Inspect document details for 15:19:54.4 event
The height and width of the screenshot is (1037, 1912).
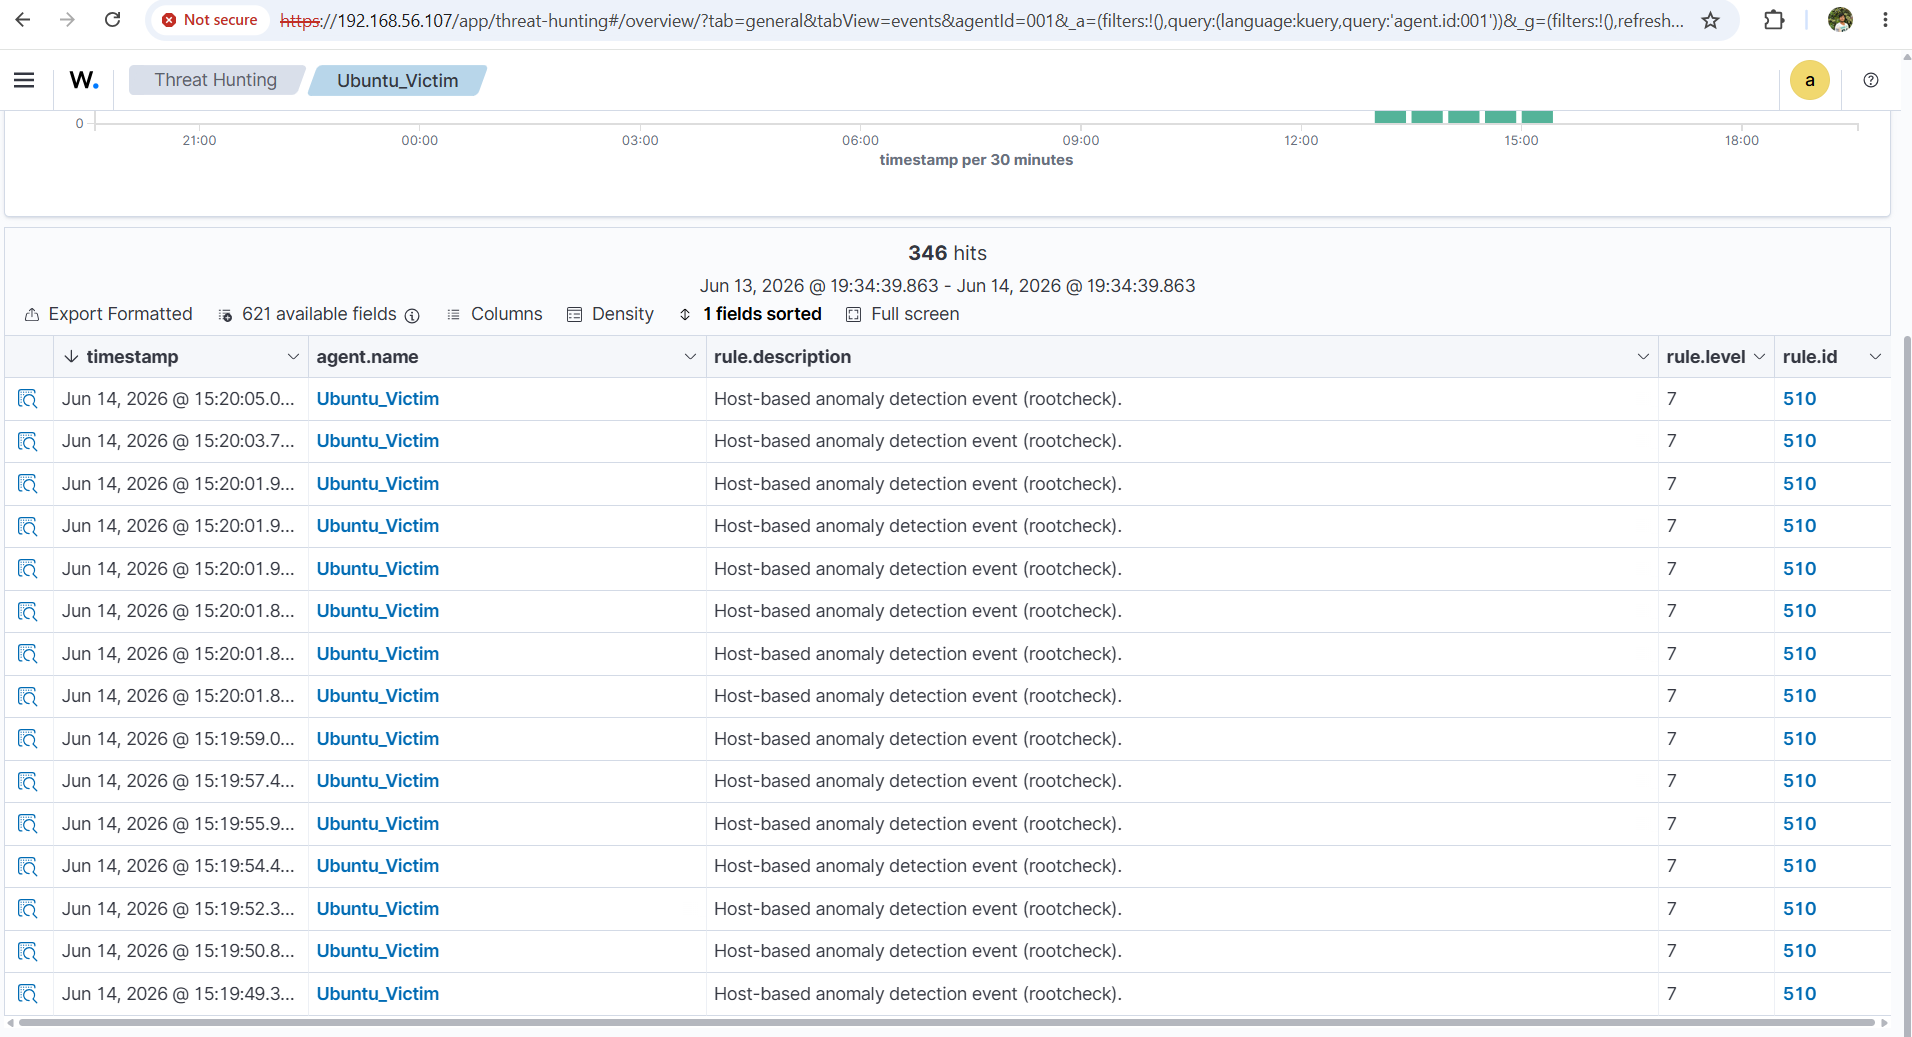[28, 866]
